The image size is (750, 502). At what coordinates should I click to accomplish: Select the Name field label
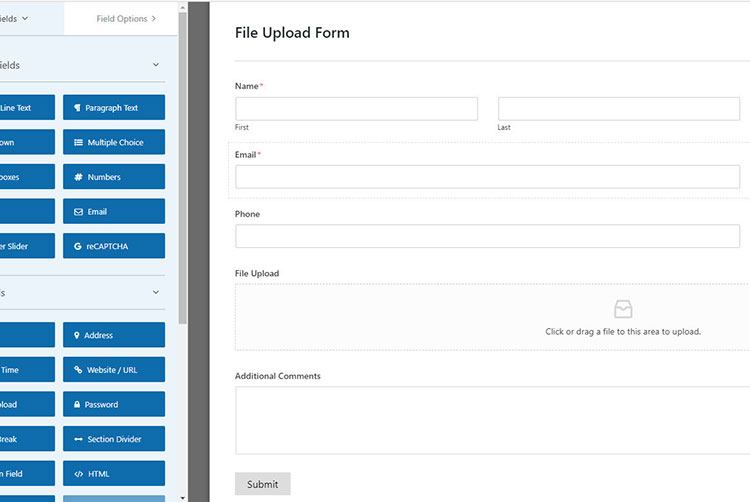coord(246,86)
